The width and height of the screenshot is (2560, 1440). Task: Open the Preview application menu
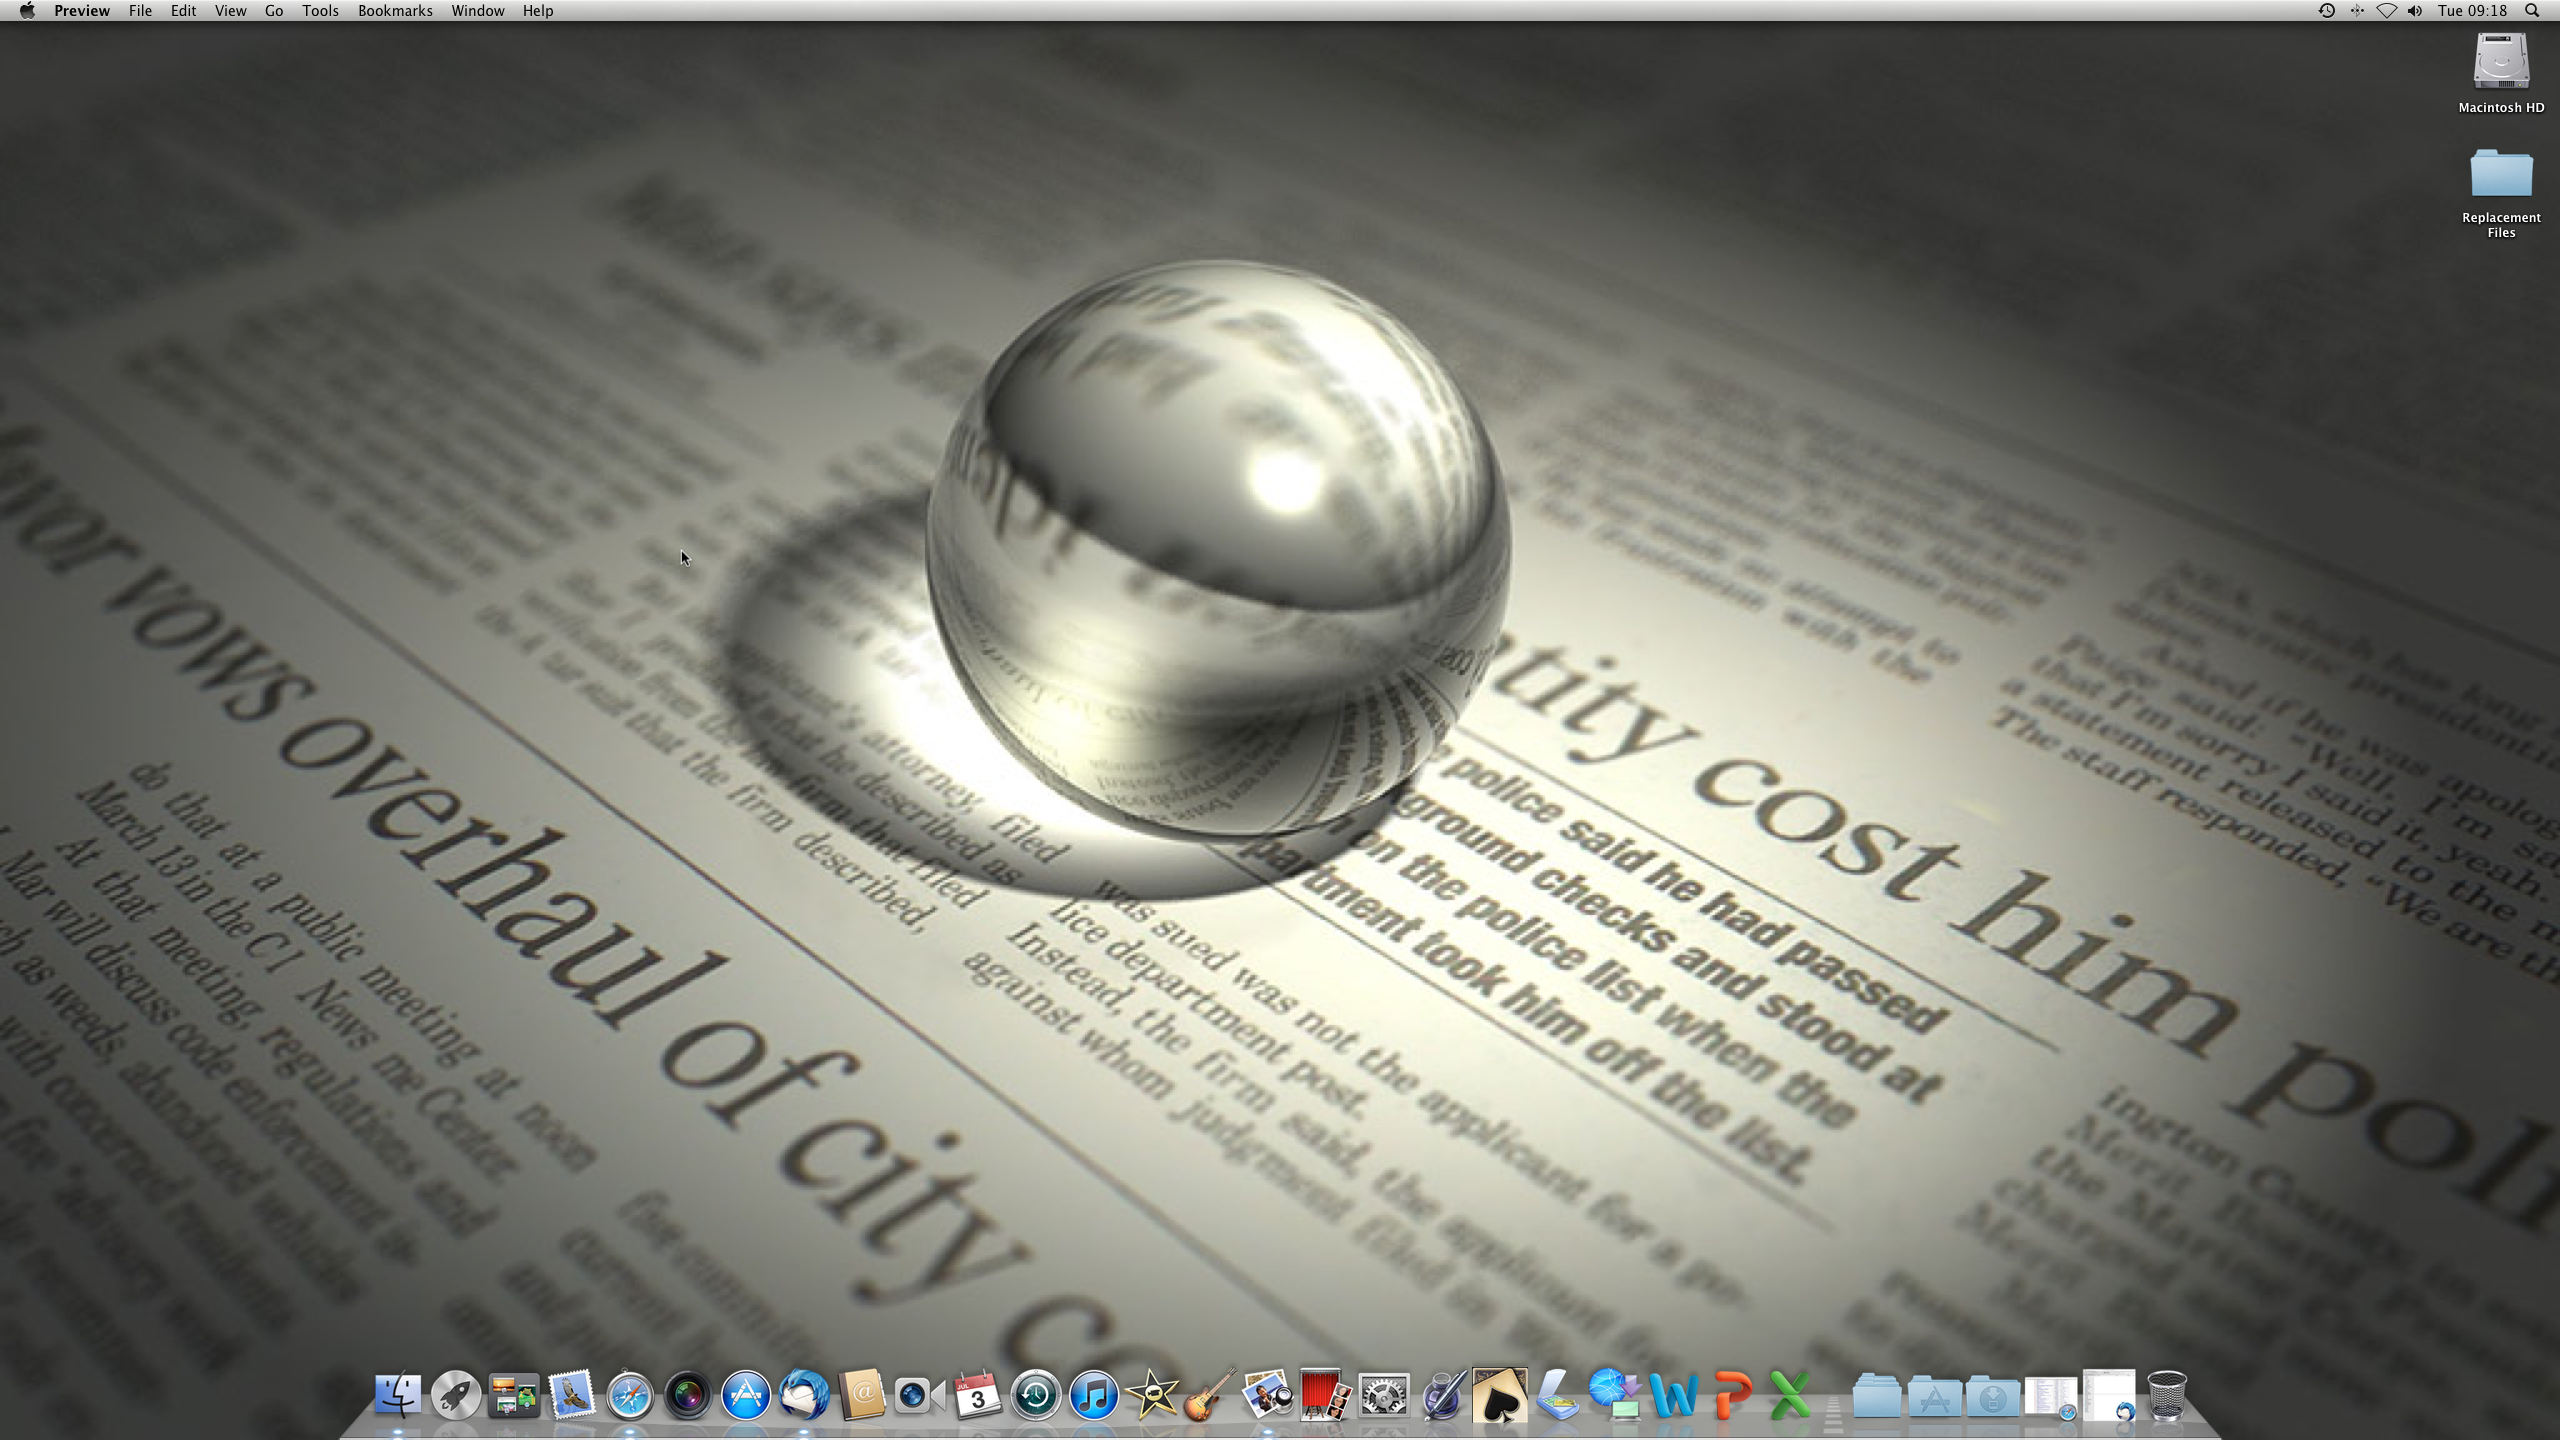pos(82,11)
